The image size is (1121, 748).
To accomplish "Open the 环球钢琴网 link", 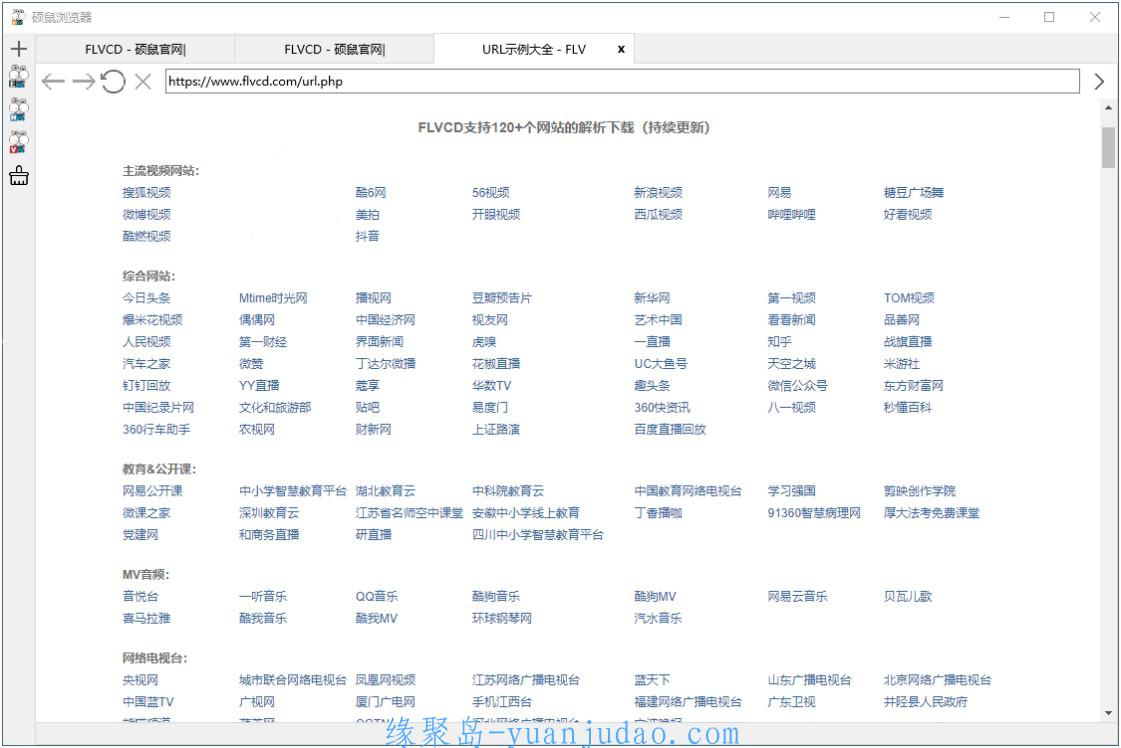I will (502, 619).
